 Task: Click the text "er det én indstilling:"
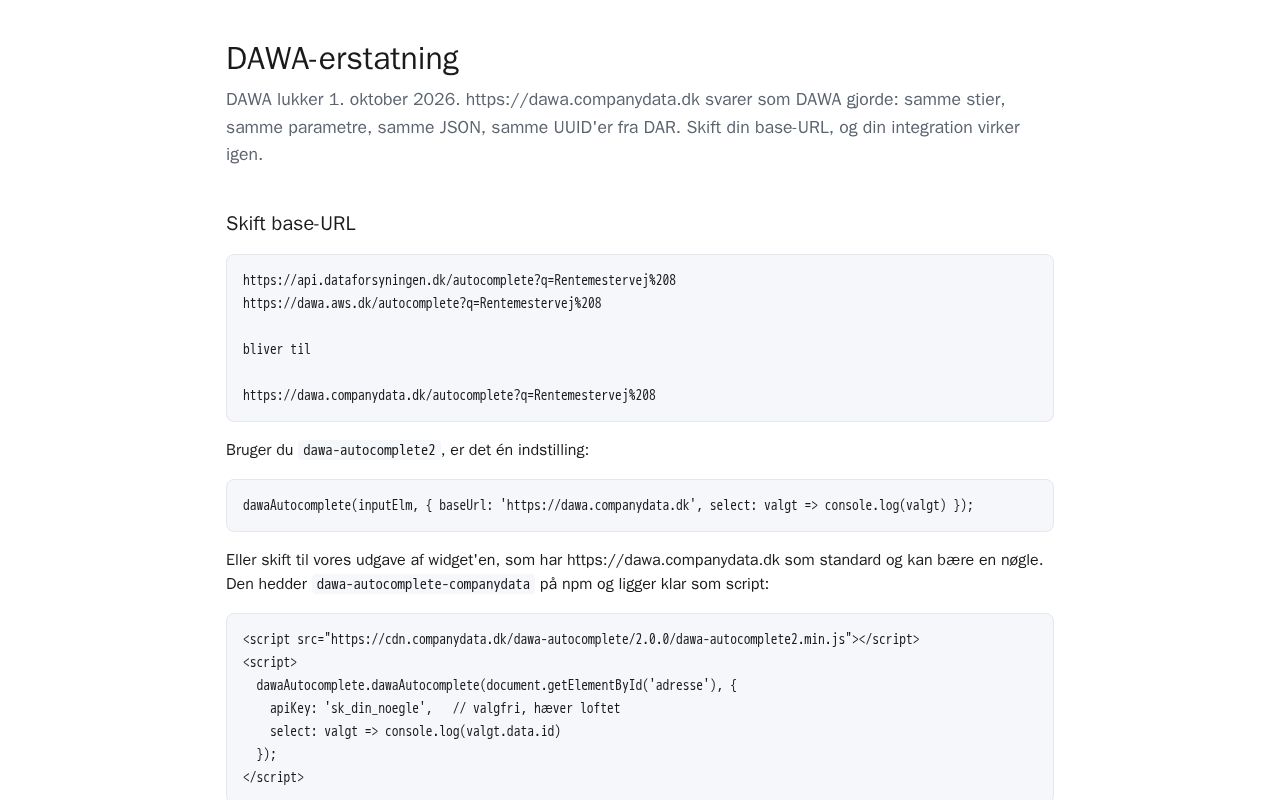(519, 450)
